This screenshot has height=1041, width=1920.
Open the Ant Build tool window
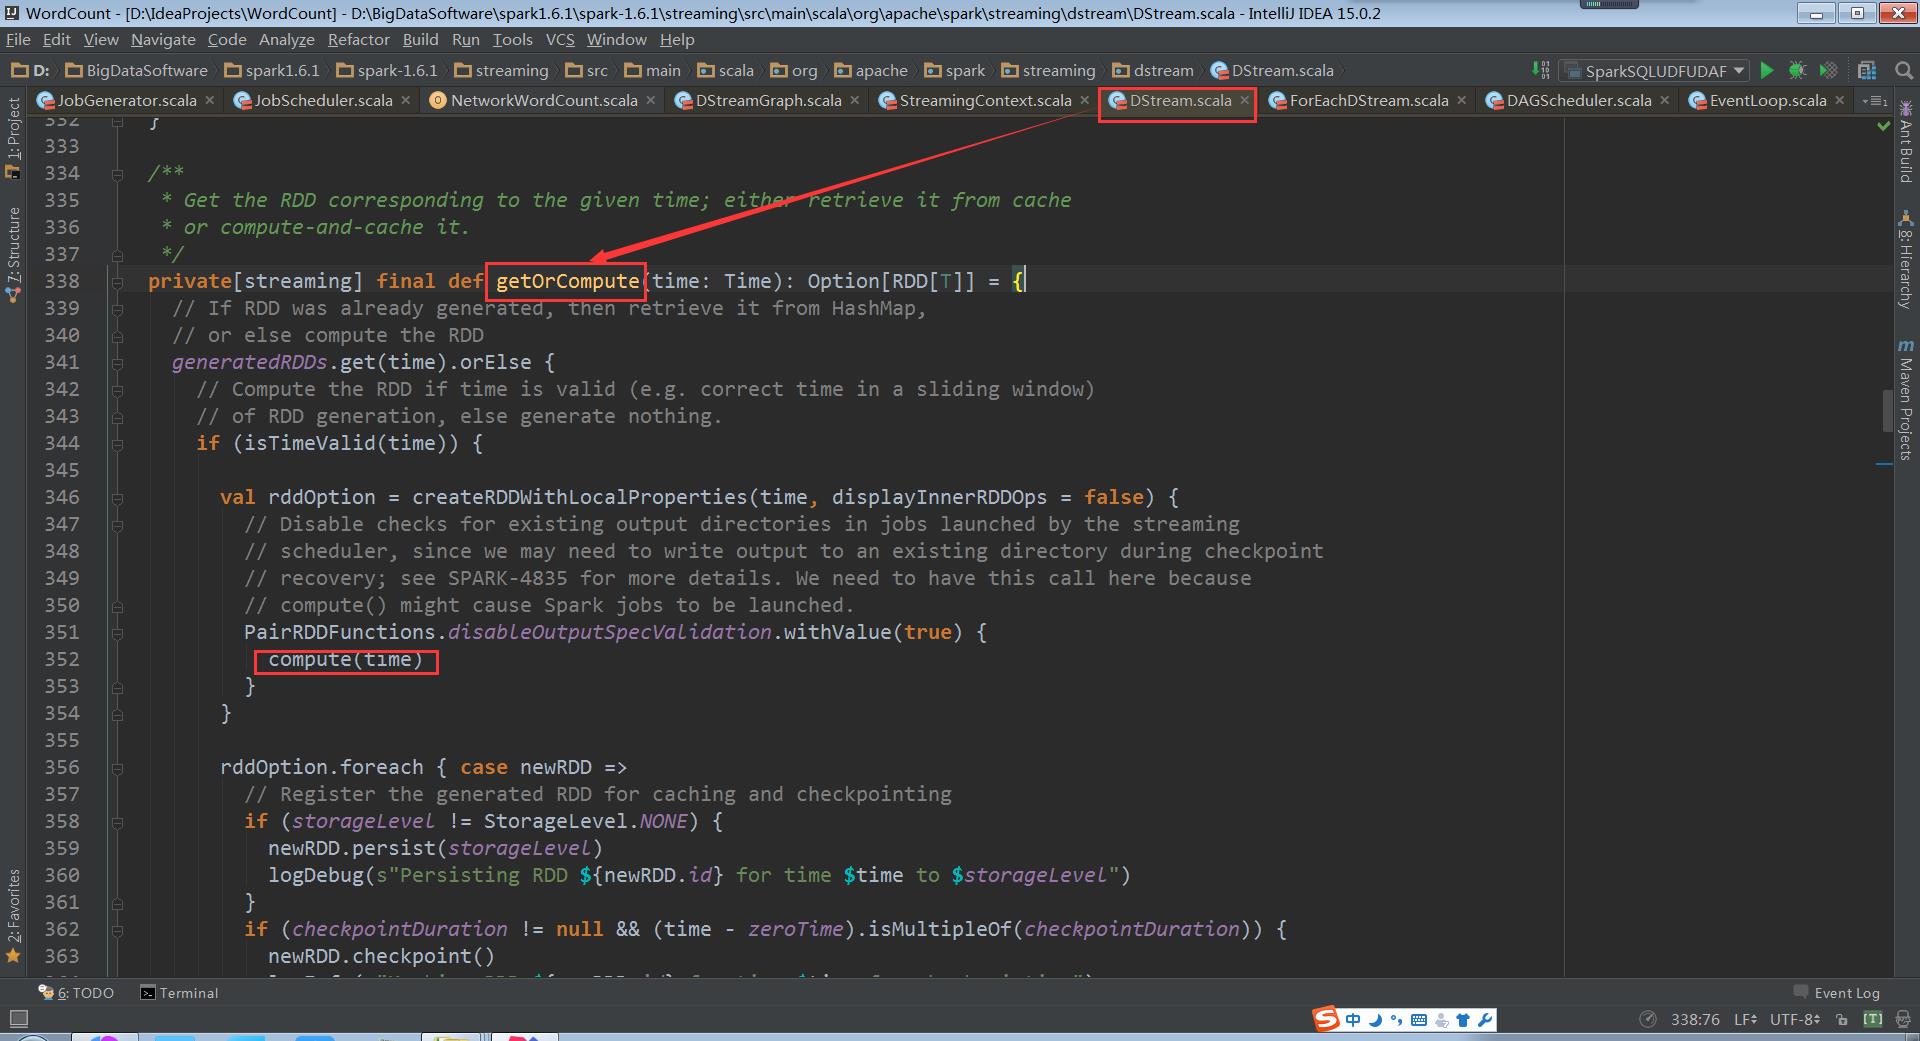coord(1905,140)
